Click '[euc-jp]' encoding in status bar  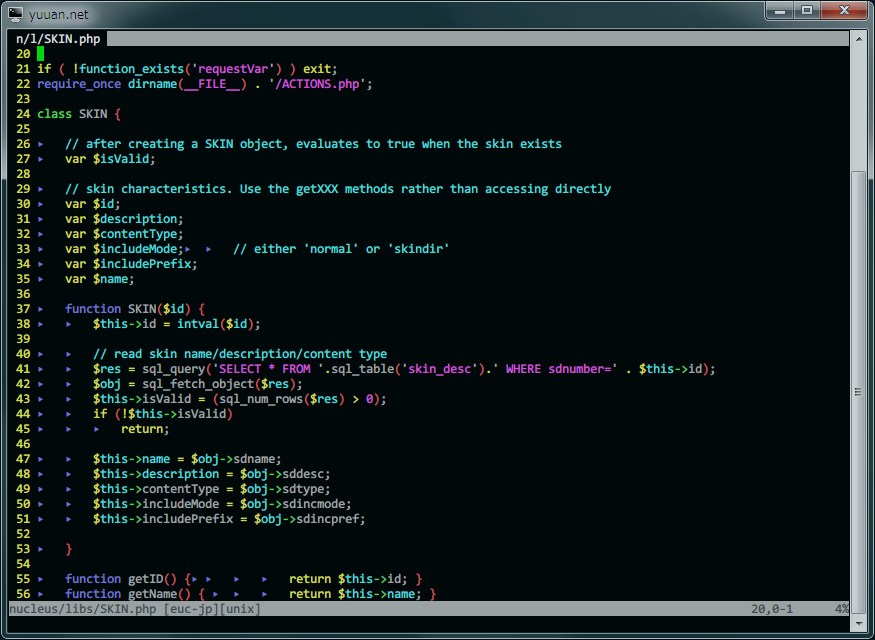click(191, 609)
